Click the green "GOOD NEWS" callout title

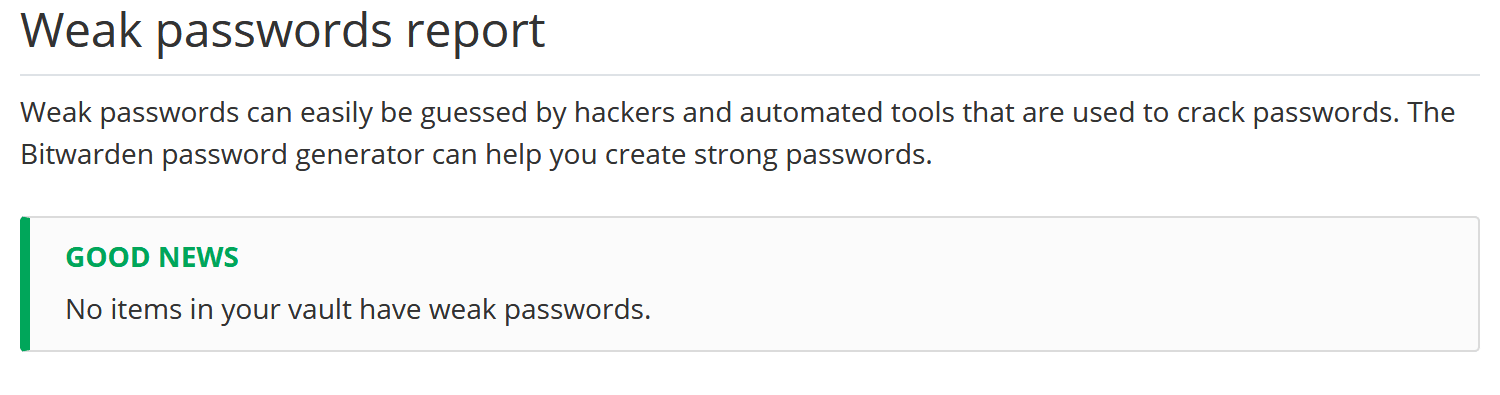(152, 258)
